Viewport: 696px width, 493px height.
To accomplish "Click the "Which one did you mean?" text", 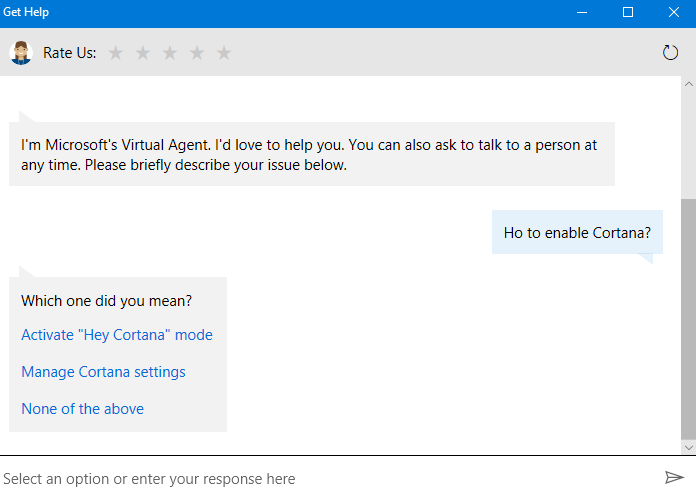I will 107,300.
